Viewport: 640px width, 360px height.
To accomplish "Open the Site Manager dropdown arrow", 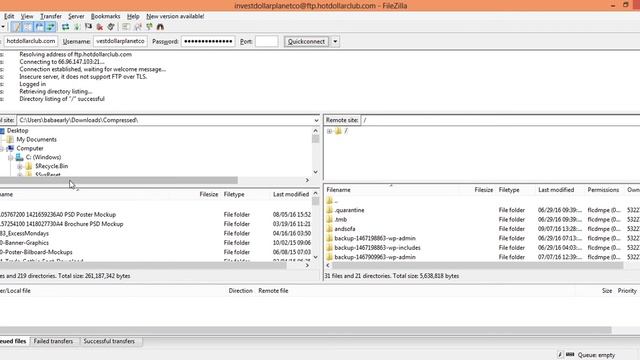I will coord(3,27).
